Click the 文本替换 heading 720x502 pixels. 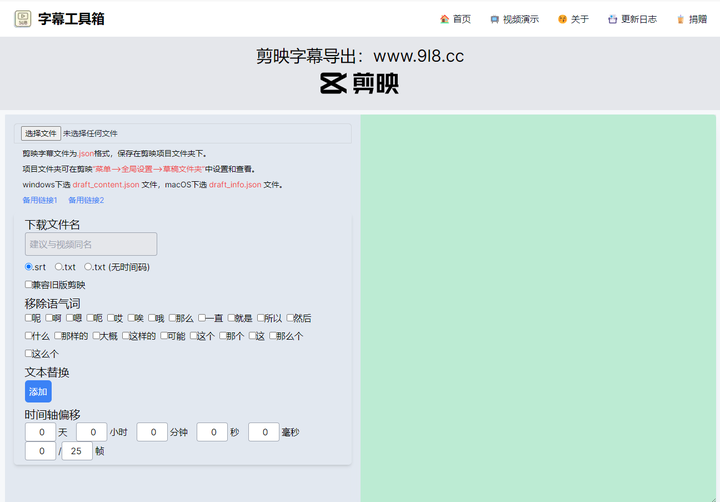(x=47, y=372)
